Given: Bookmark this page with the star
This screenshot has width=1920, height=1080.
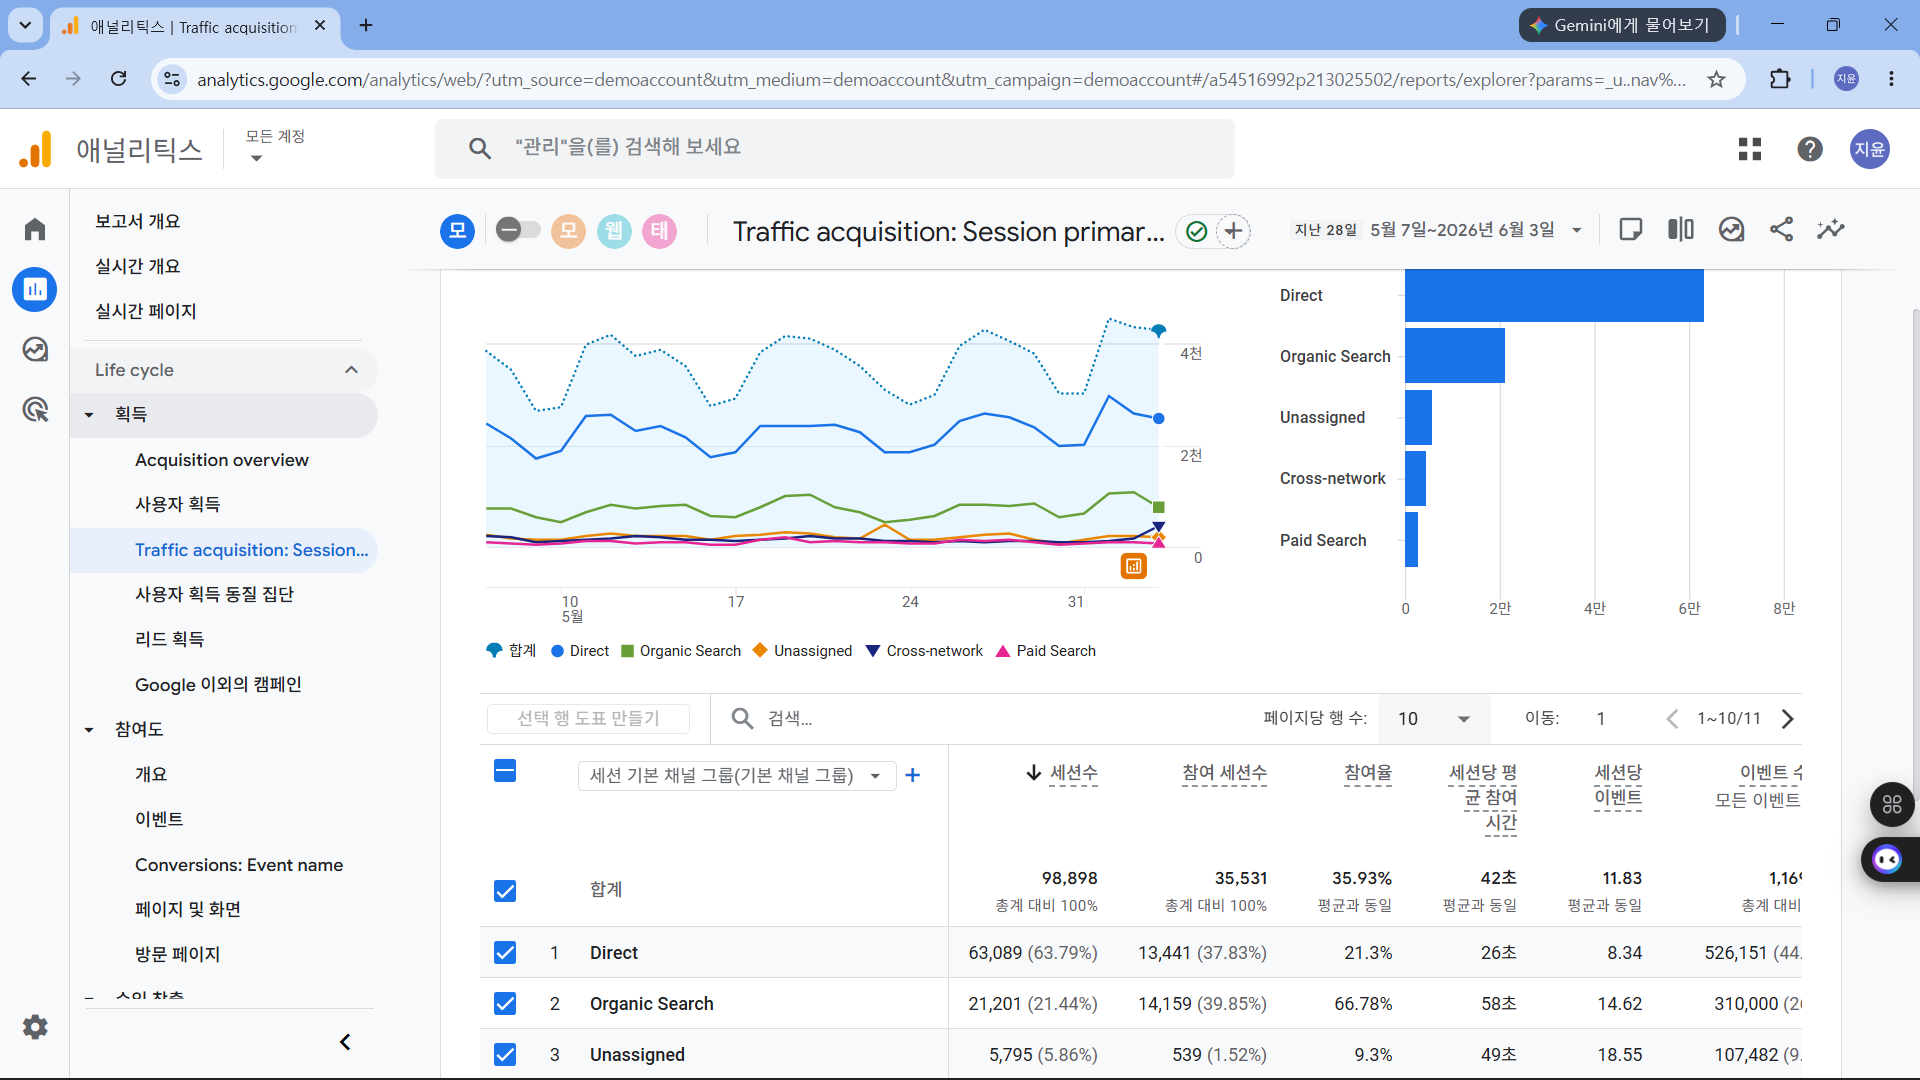Looking at the screenshot, I should click(x=1716, y=79).
